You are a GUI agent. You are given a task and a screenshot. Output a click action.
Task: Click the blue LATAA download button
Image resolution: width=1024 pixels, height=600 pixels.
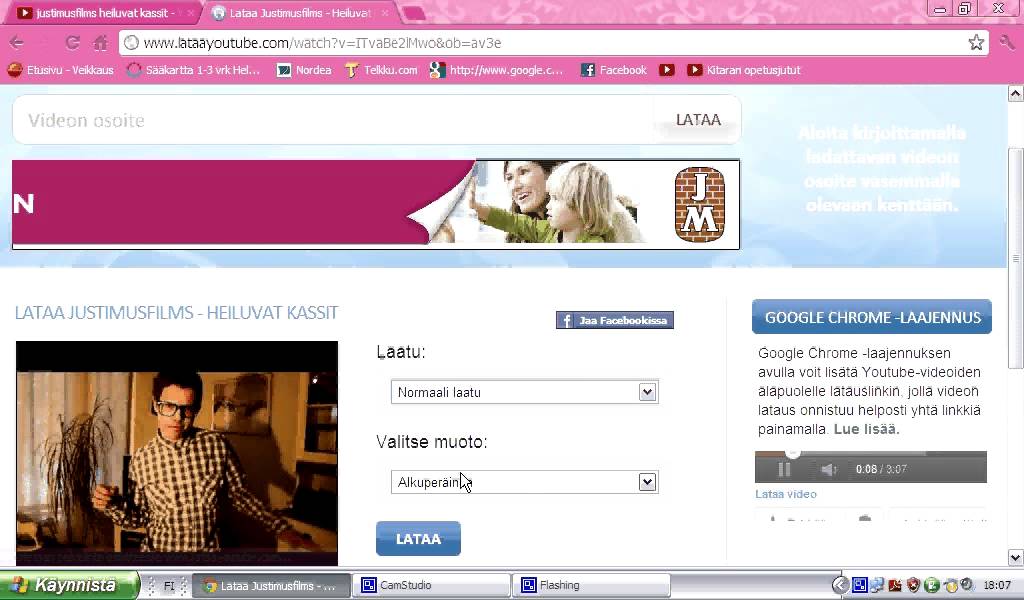click(419, 539)
